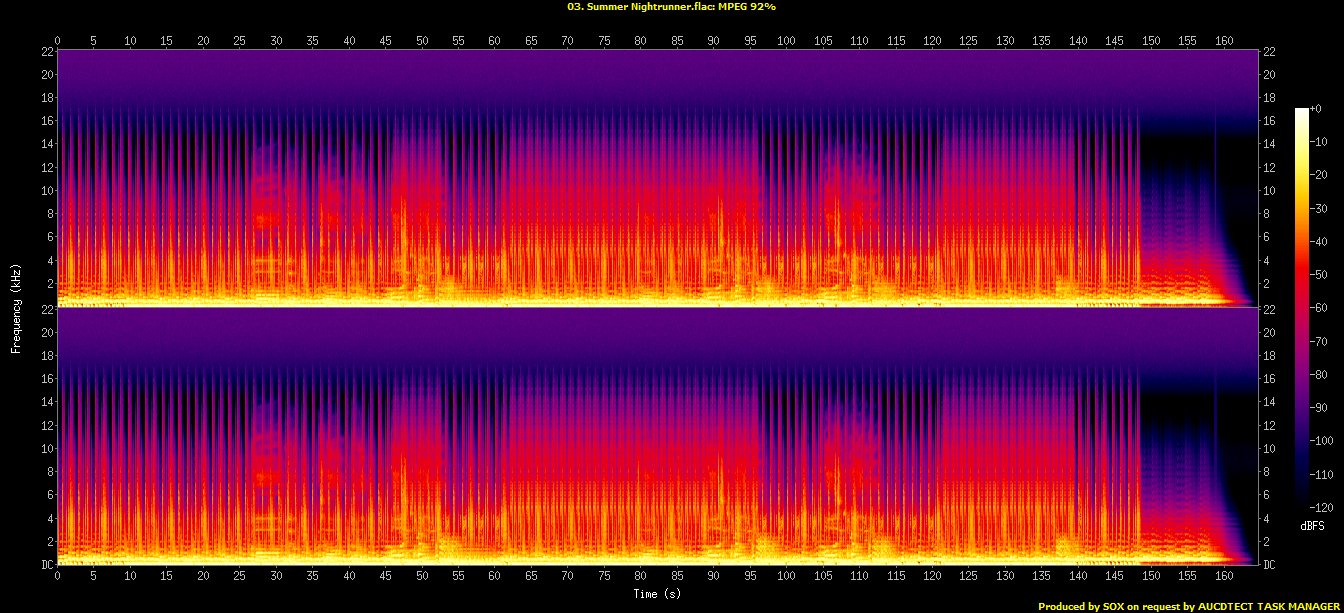Click the "45" tick on the bottom time axis
Image resolution: width=1344 pixels, height=613 pixels.
[x=385, y=577]
